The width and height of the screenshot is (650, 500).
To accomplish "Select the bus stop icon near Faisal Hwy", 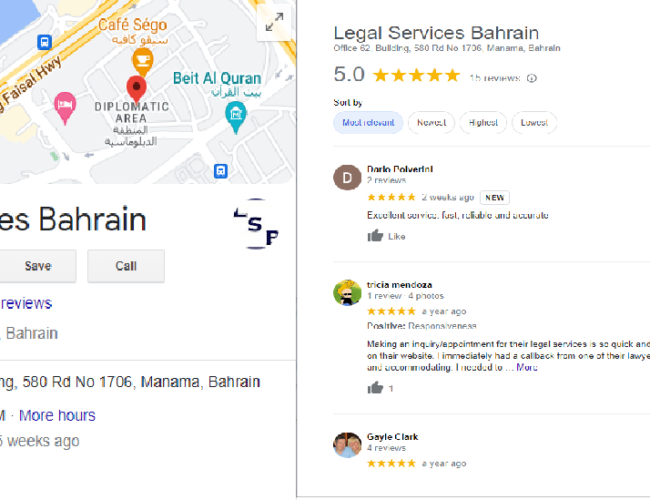I will (x=44, y=42).
